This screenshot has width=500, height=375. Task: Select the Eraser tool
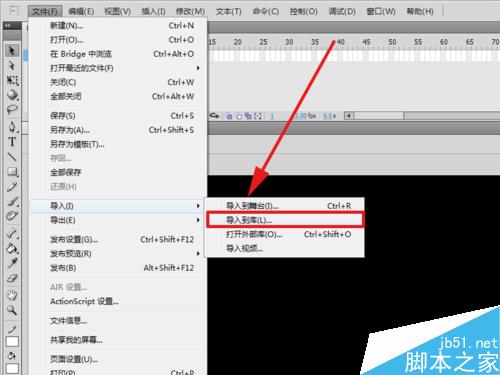(x=12, y=278)
